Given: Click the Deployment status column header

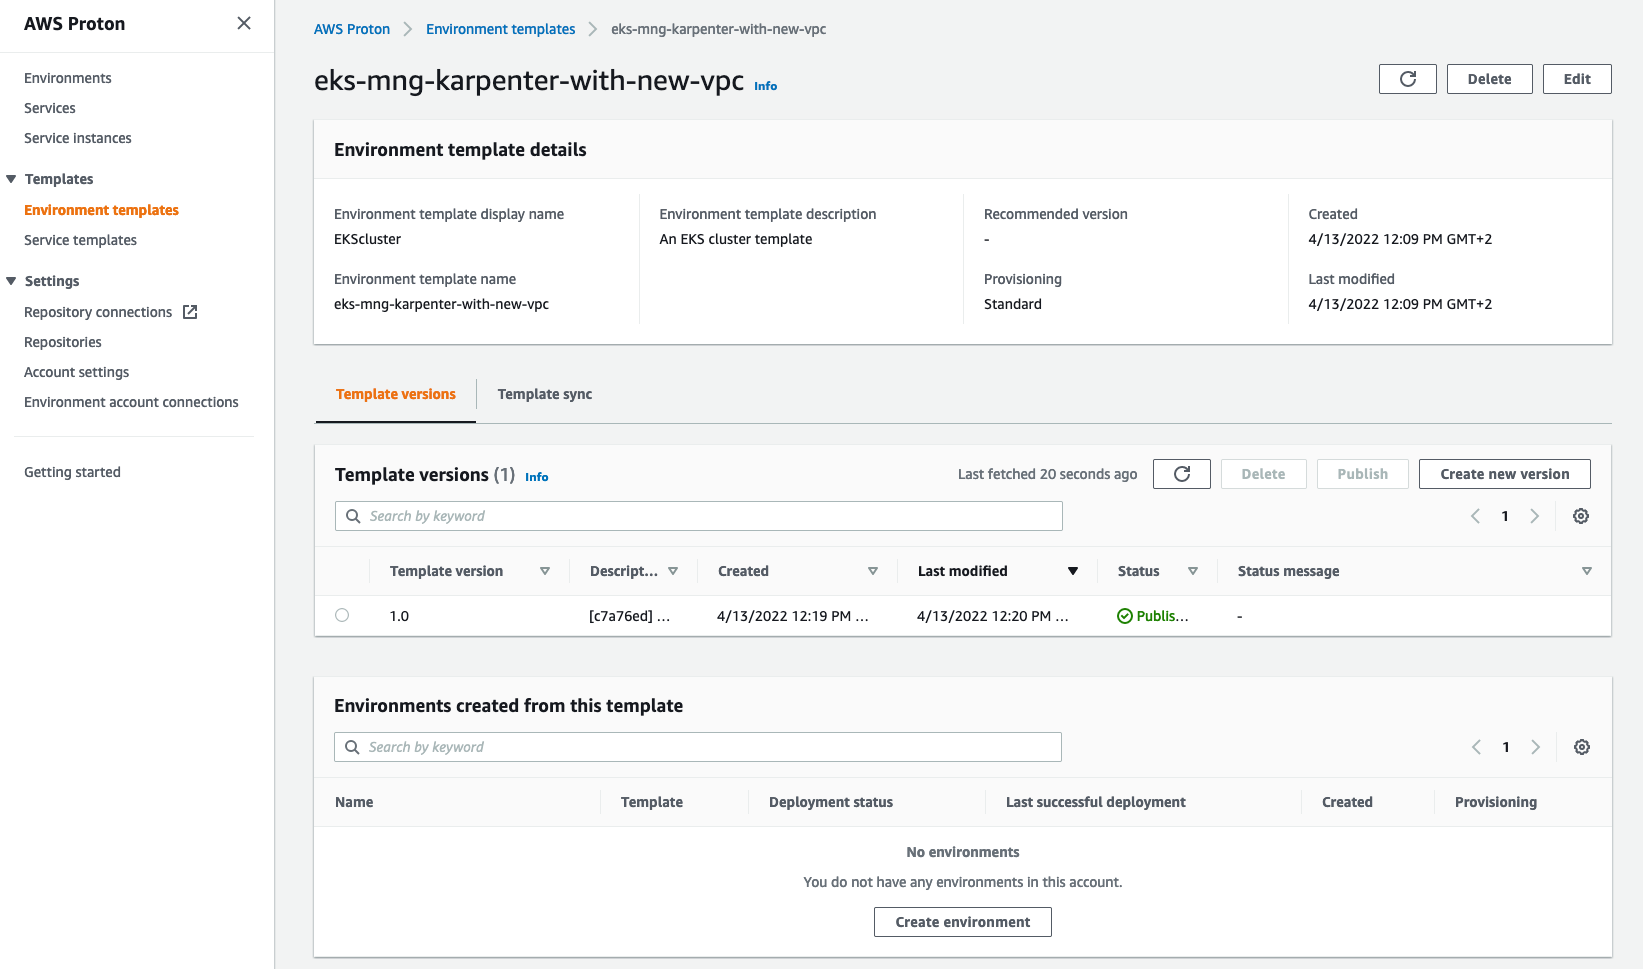Looking at the screenshot, I should tap(830, 802).
